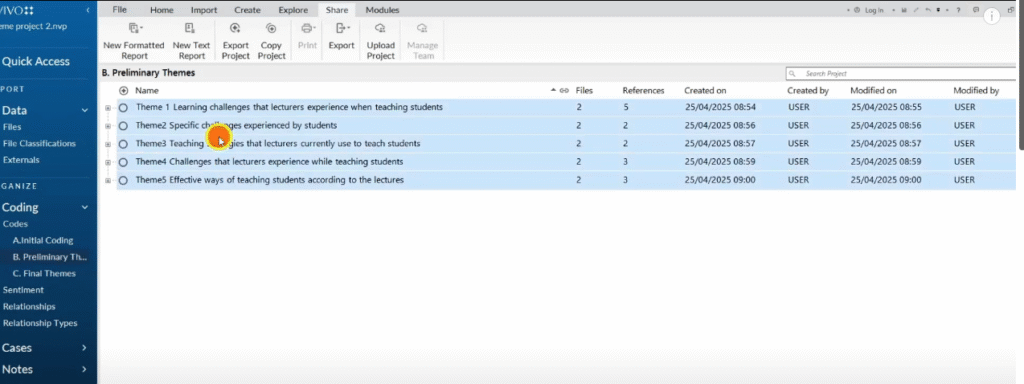The width and height of the screenshot is (1024, 384).
Task: Open Externals under Data
Action: coord(21,160)
